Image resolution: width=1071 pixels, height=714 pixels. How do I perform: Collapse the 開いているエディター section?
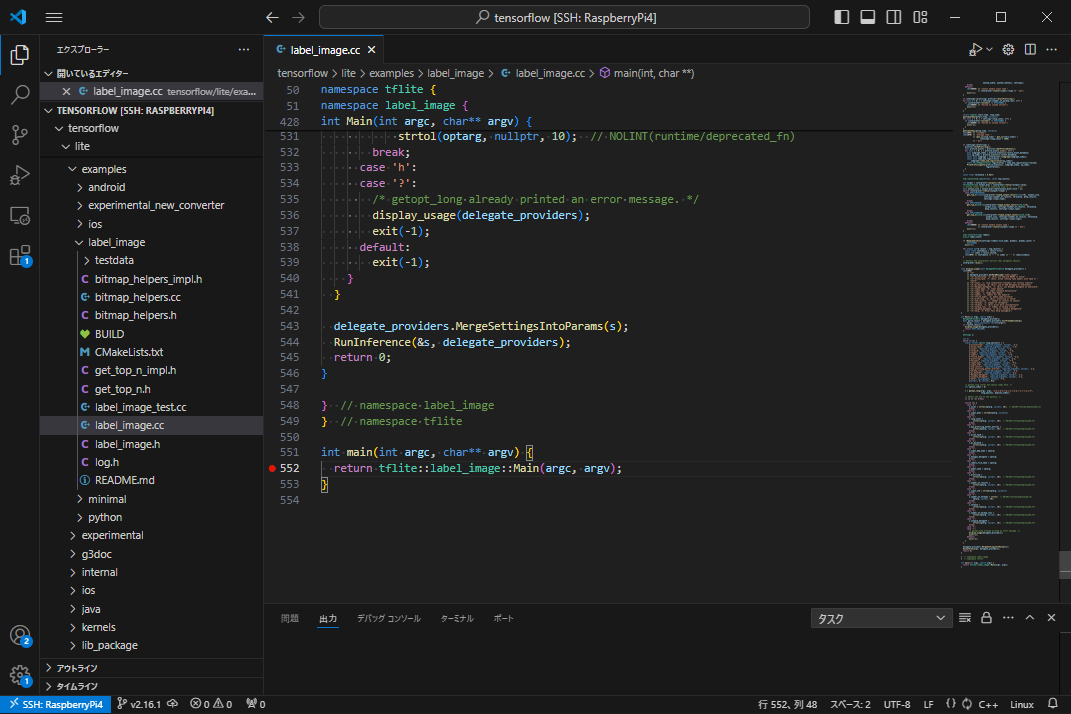click(152, 73)
